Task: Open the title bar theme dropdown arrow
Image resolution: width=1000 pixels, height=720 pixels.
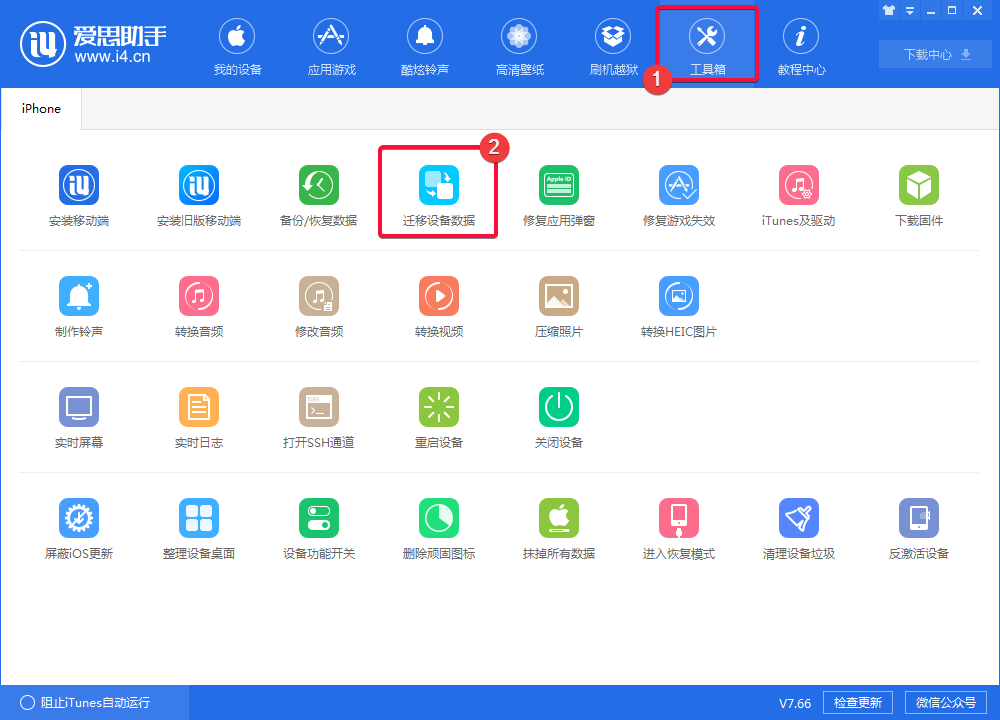Action: tap(909, 10)
